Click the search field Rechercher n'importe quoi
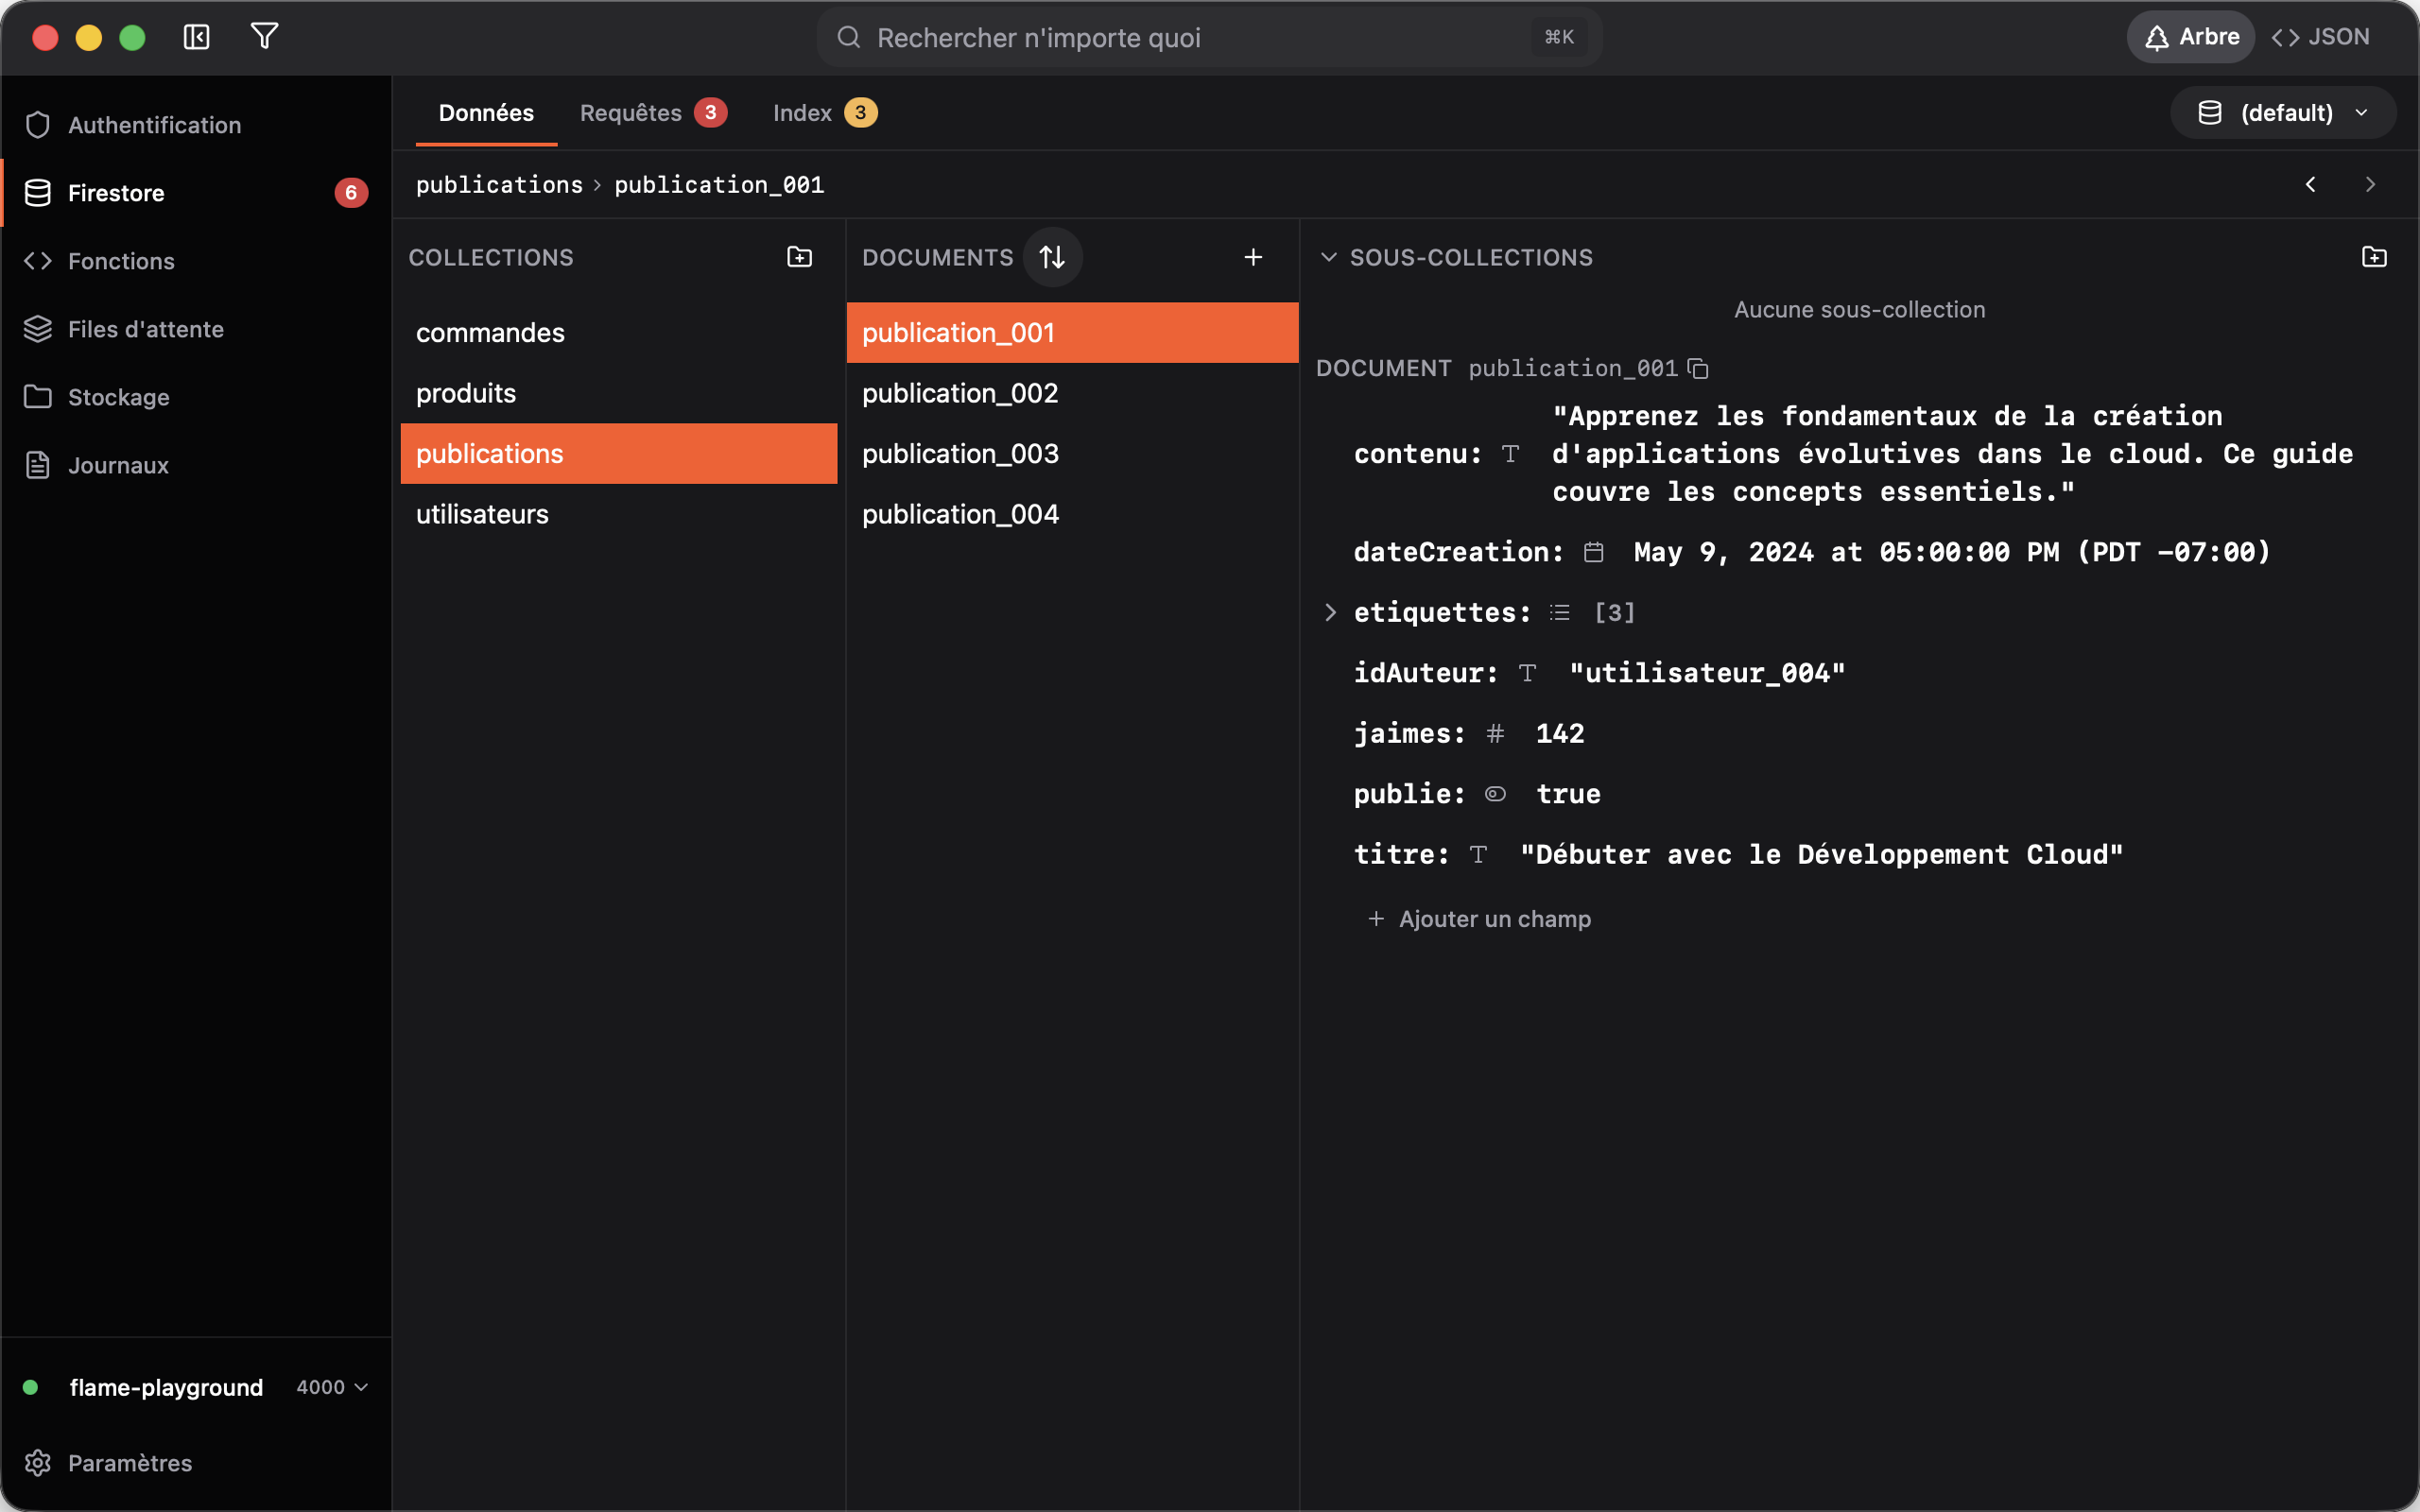The image size is (2420, 1512). (1210, 37)
